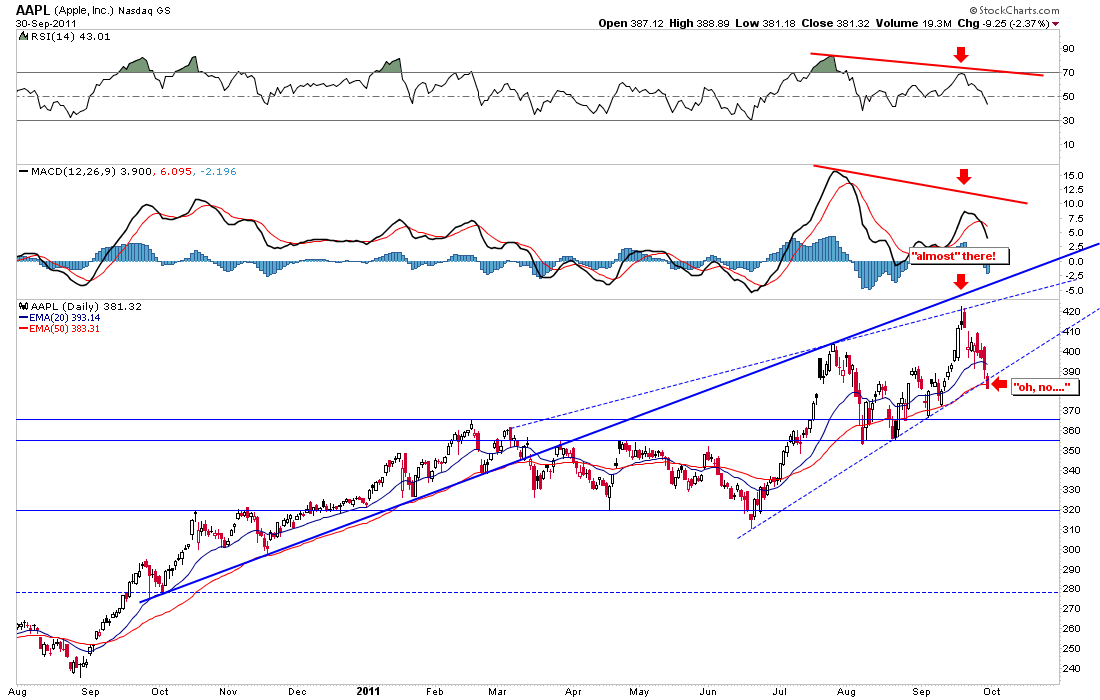
Task: Click the 240 price axis label
Action: (1071, 669)
